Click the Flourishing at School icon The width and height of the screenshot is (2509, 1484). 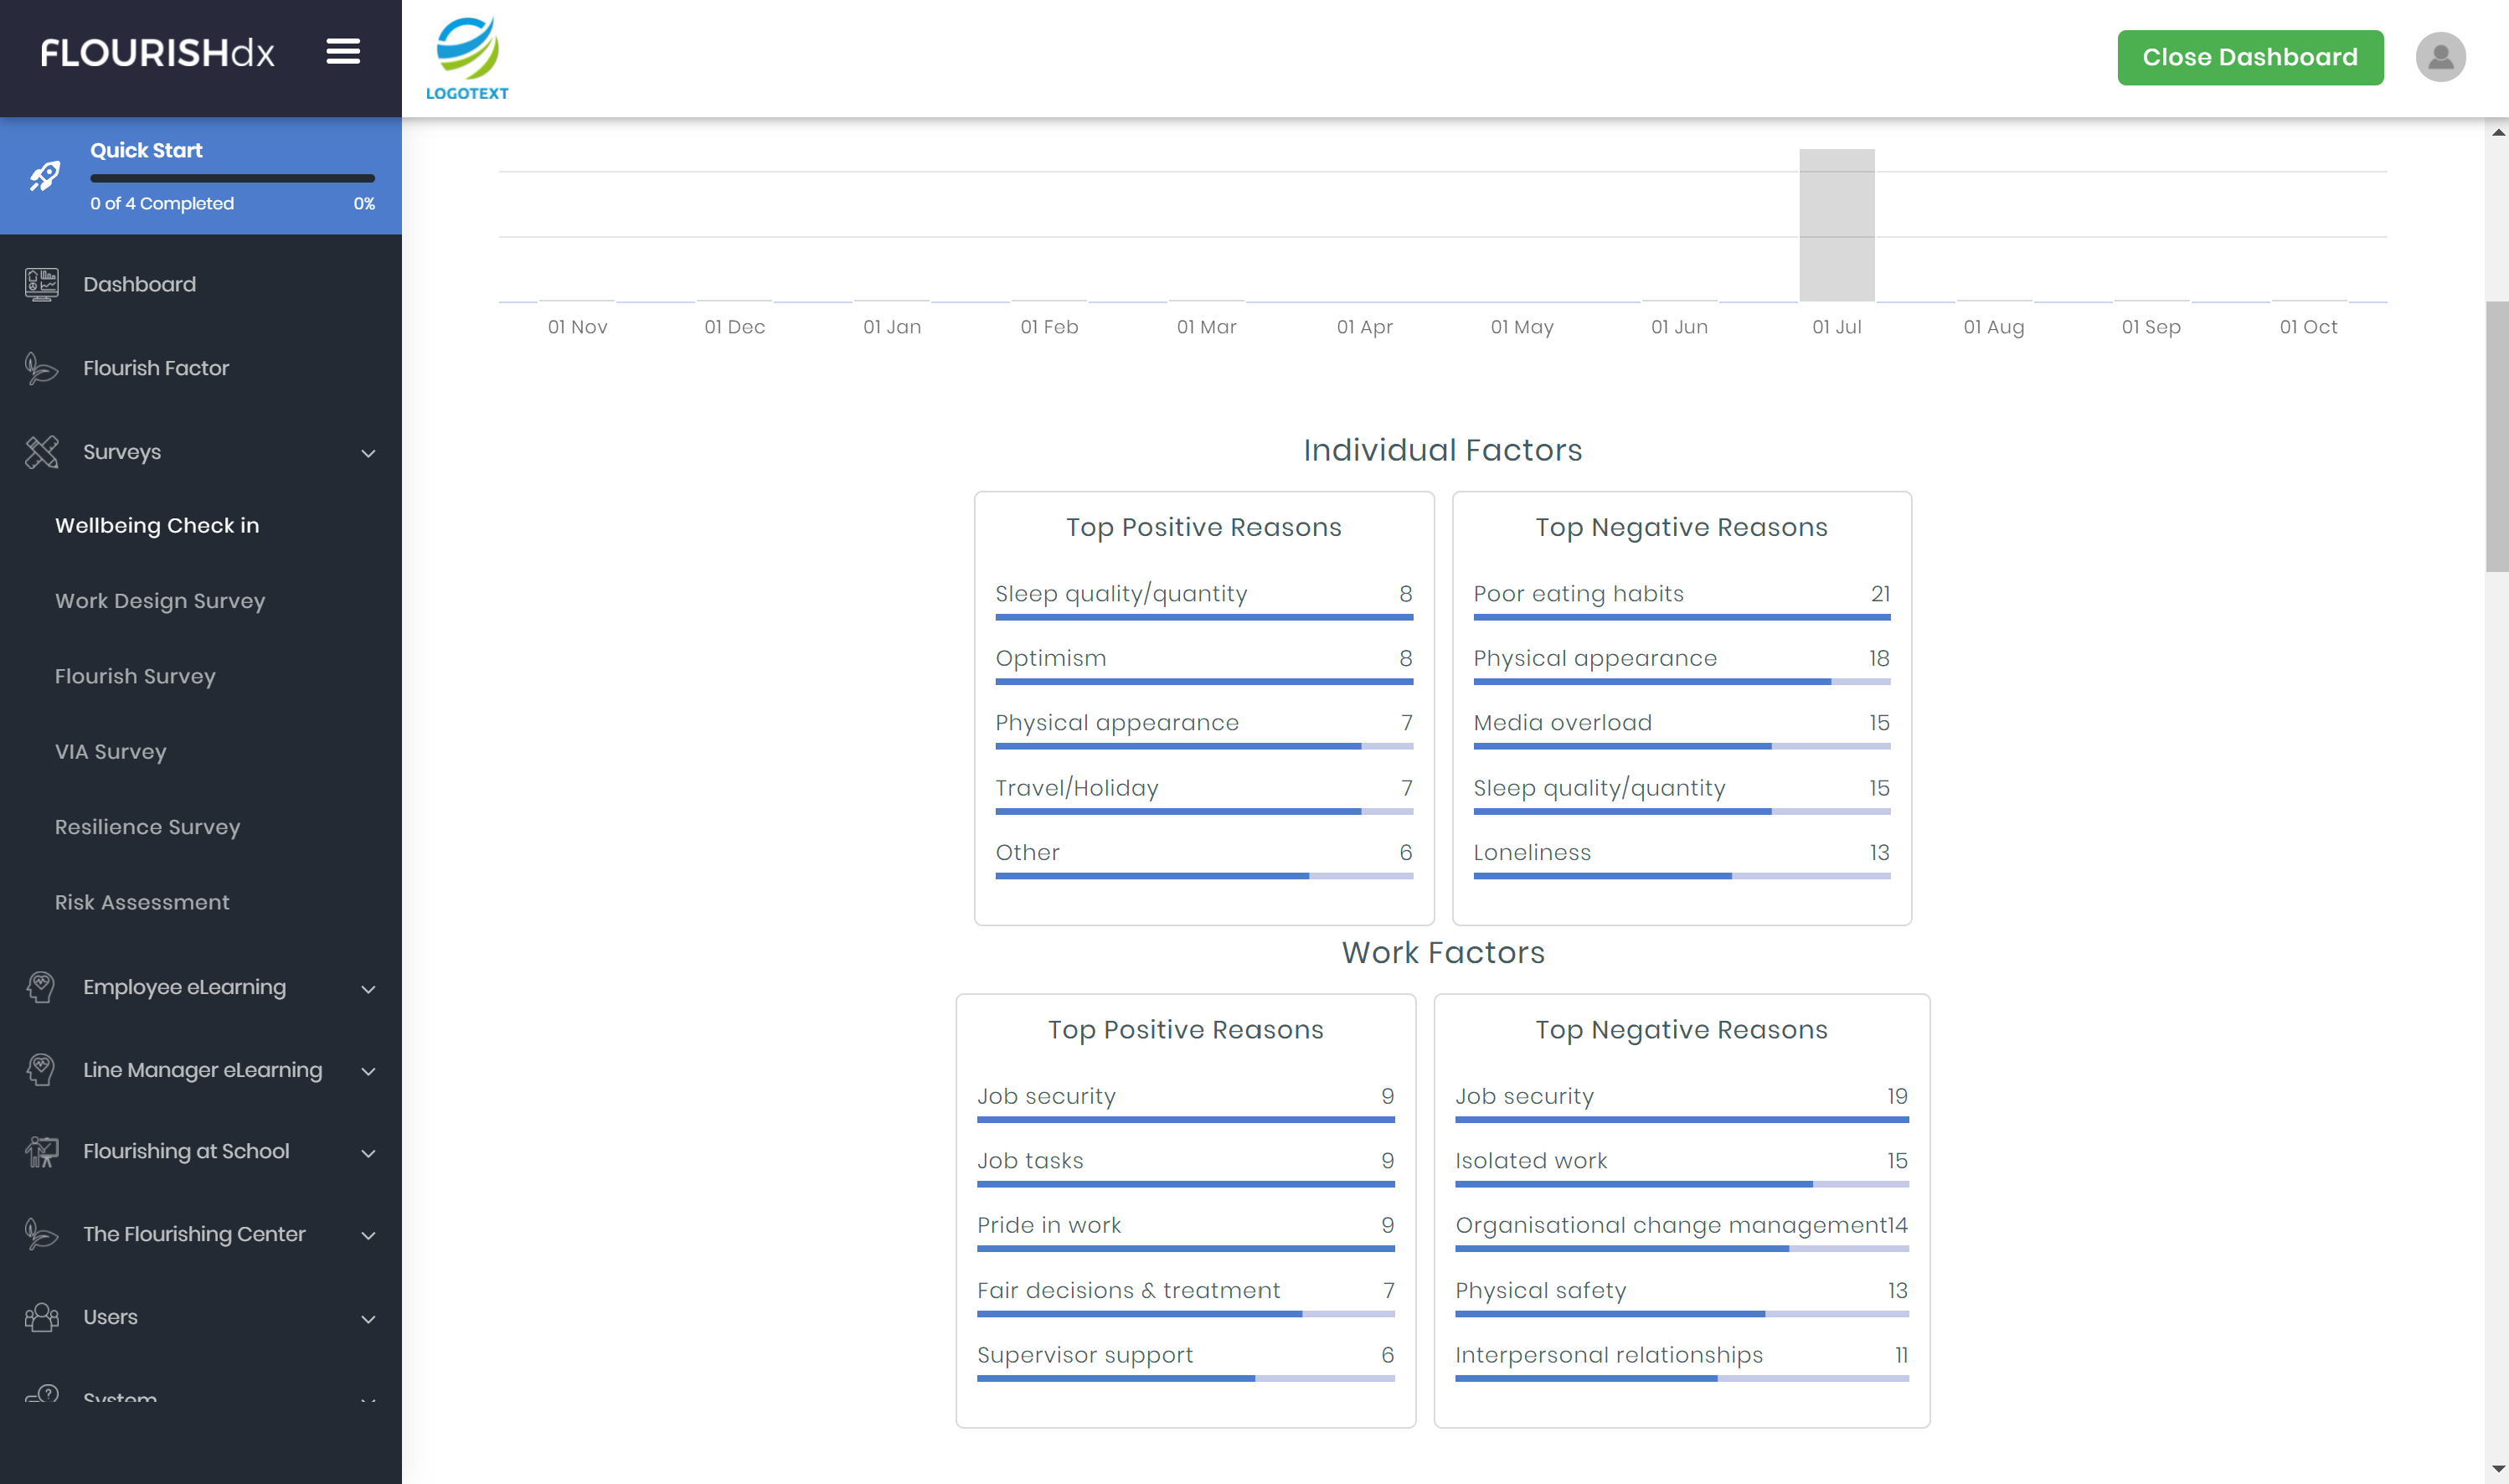pos(41,1152)
